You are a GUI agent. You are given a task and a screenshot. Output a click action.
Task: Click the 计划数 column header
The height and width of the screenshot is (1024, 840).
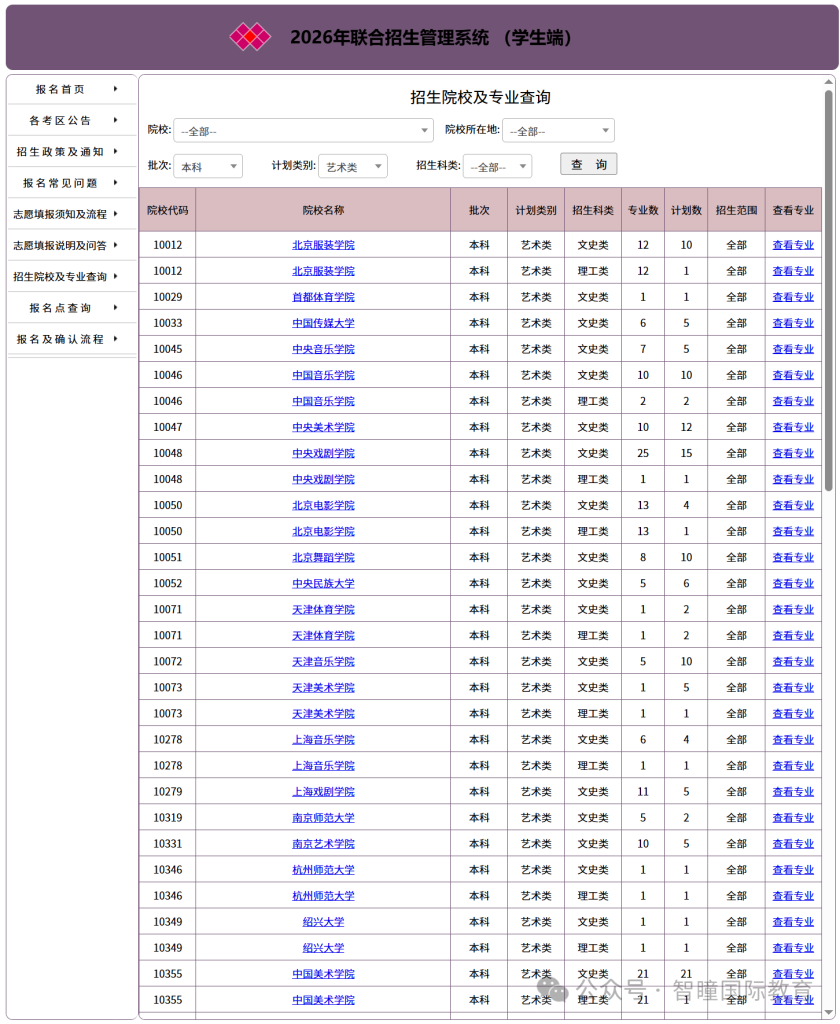tap(686, 210)
